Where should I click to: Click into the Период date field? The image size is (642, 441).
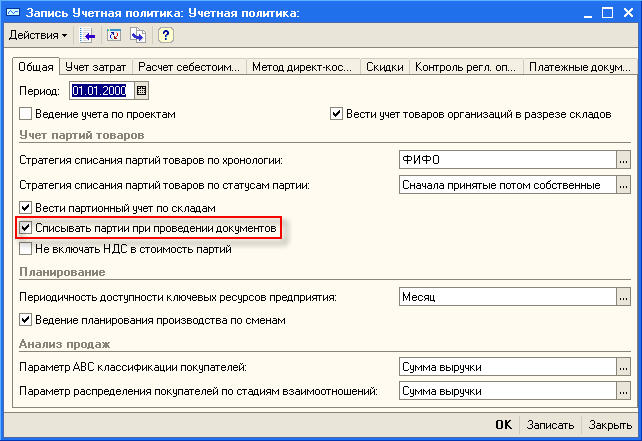tap(100, 91)
